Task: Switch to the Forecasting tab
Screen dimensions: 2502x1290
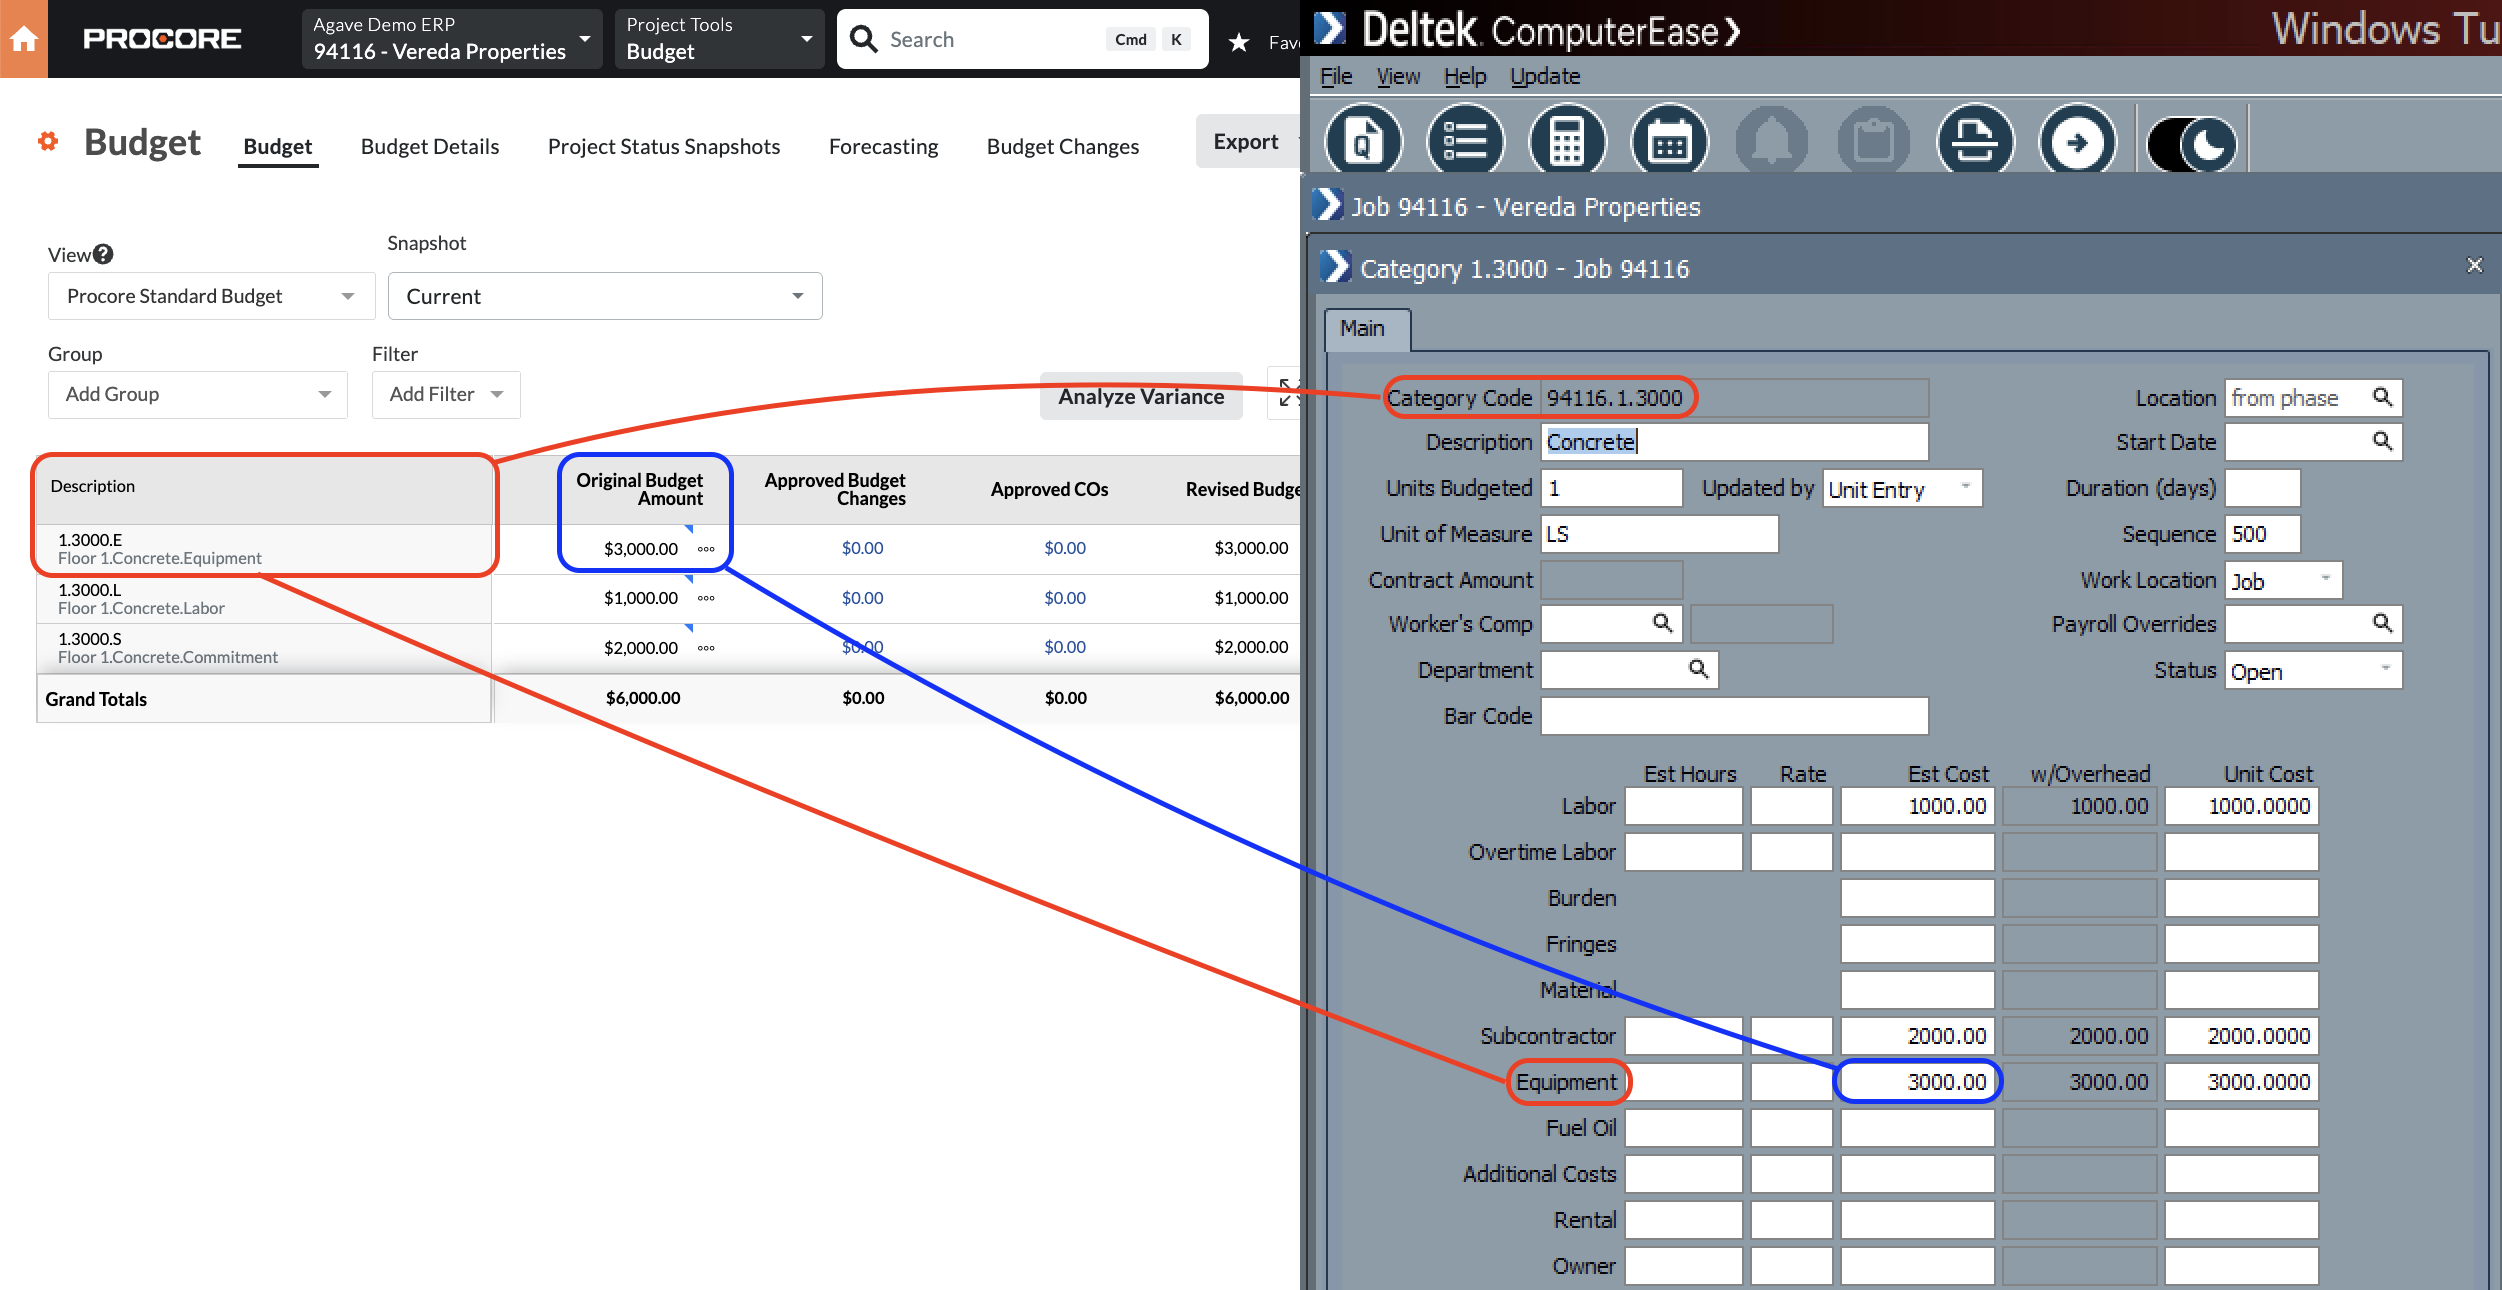Action: (884, 146)
